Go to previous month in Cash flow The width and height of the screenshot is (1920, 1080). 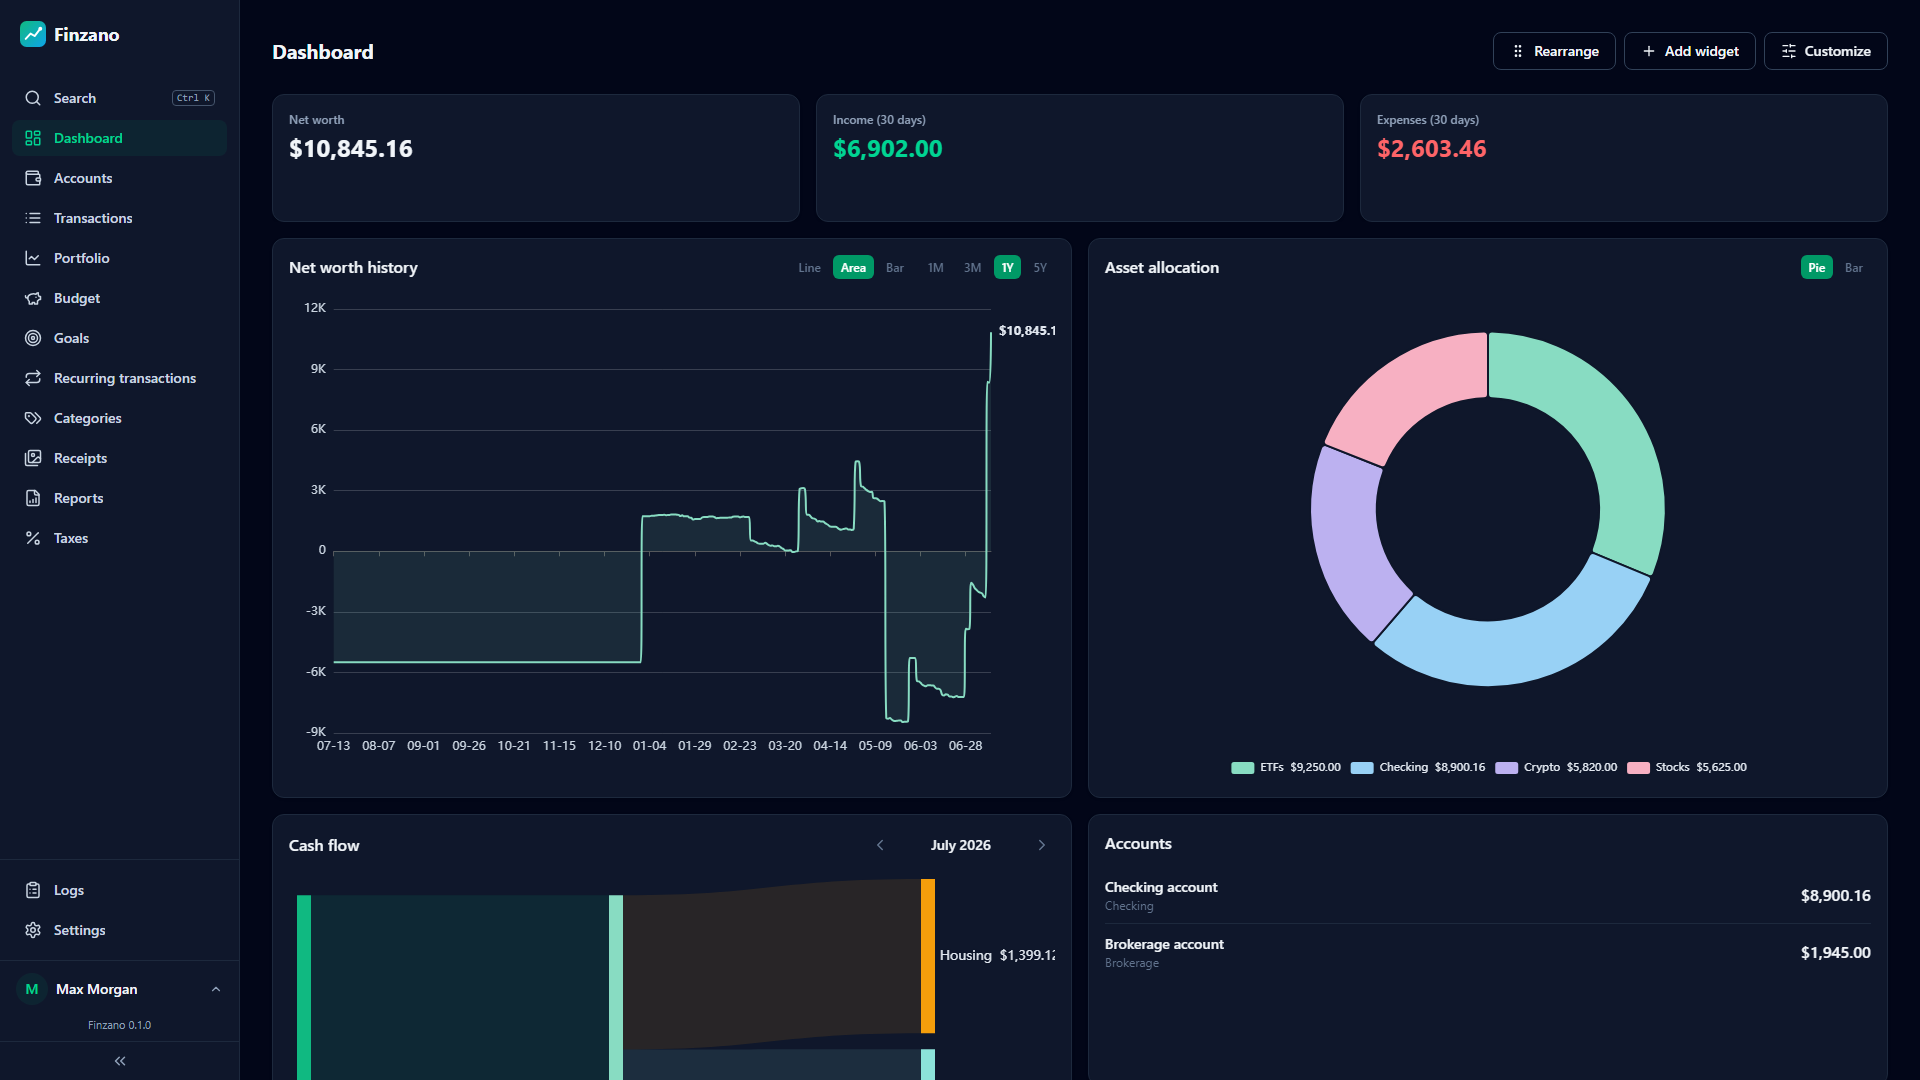(880, 845)
